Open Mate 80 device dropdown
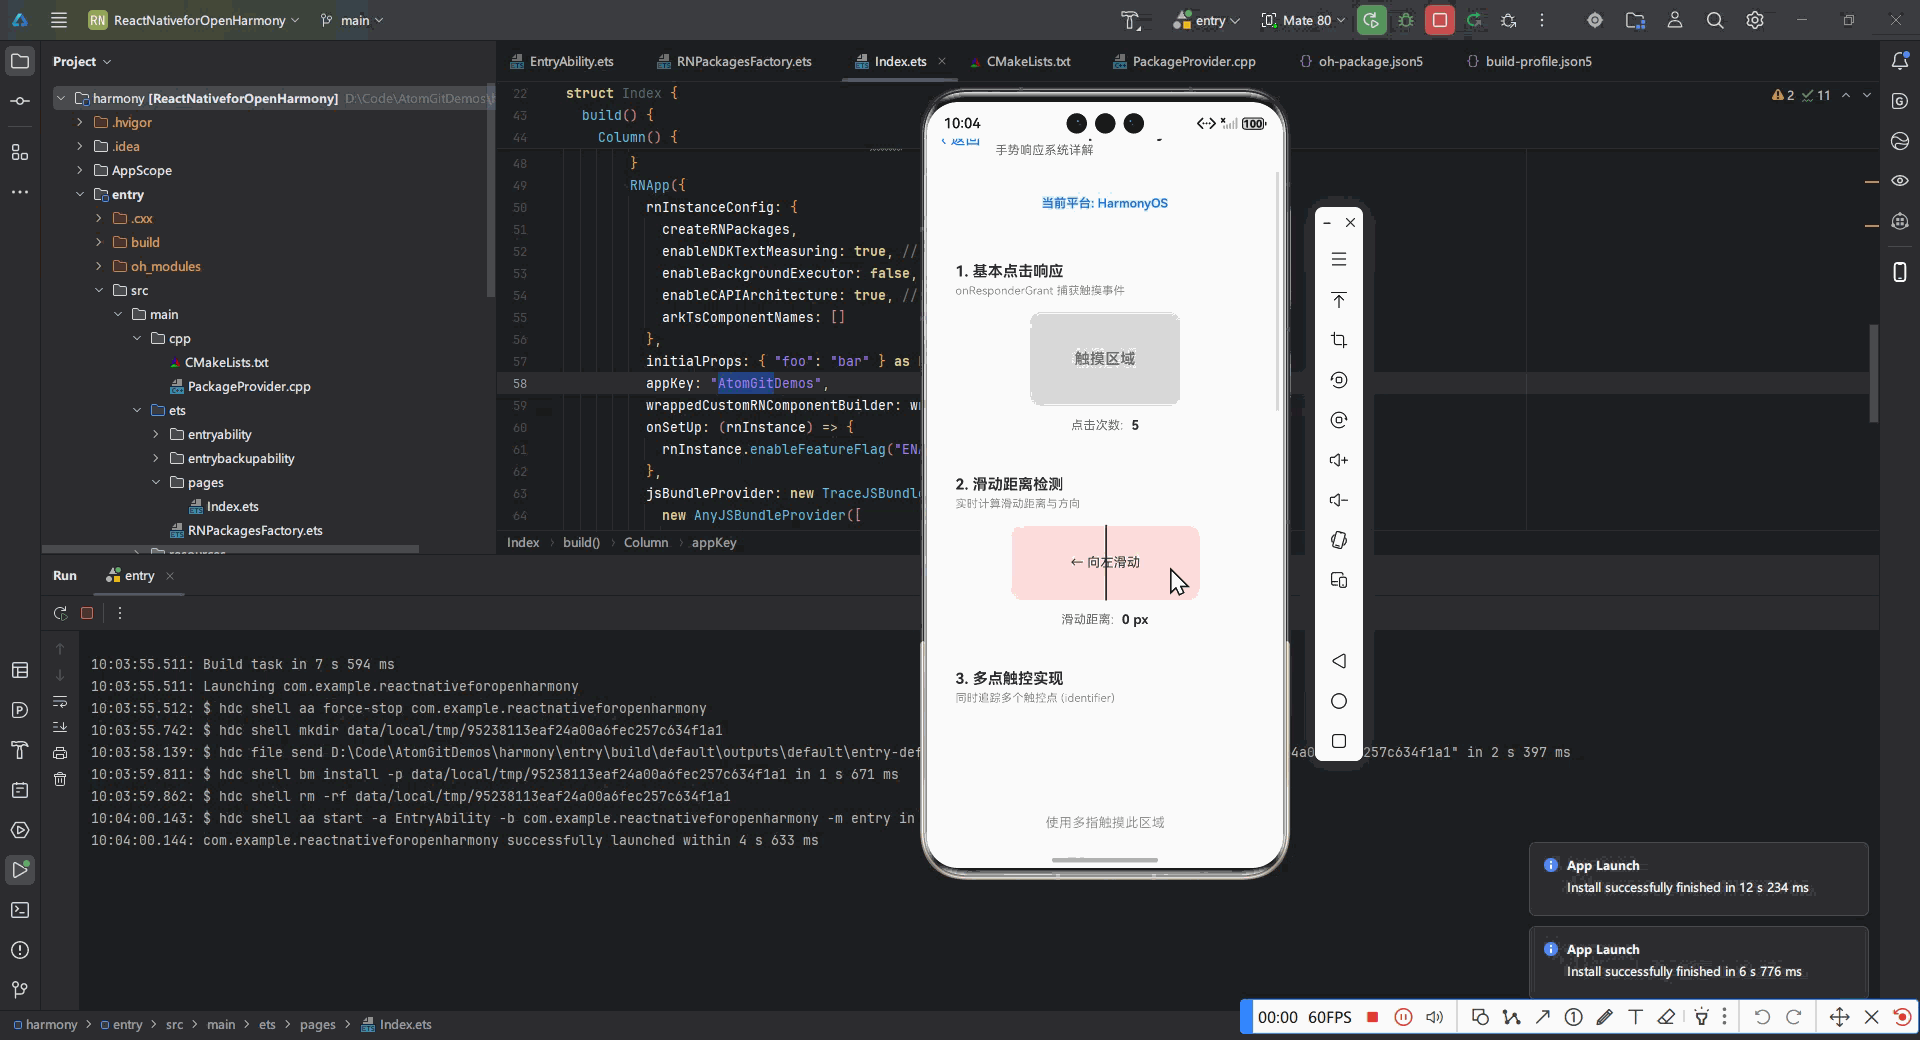Image resolution: width=1920 pixels, height=1040 pixels. [1303, 20]
